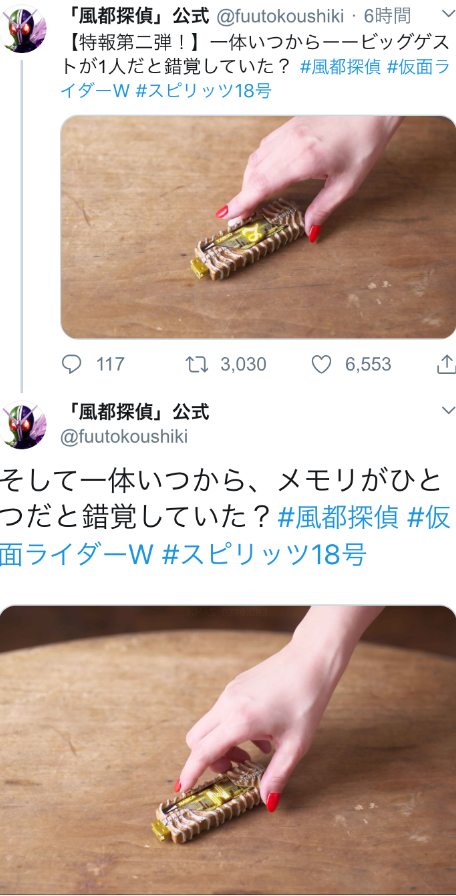Open #風都探偵 hashtag in first tweet

pos(340,67)
